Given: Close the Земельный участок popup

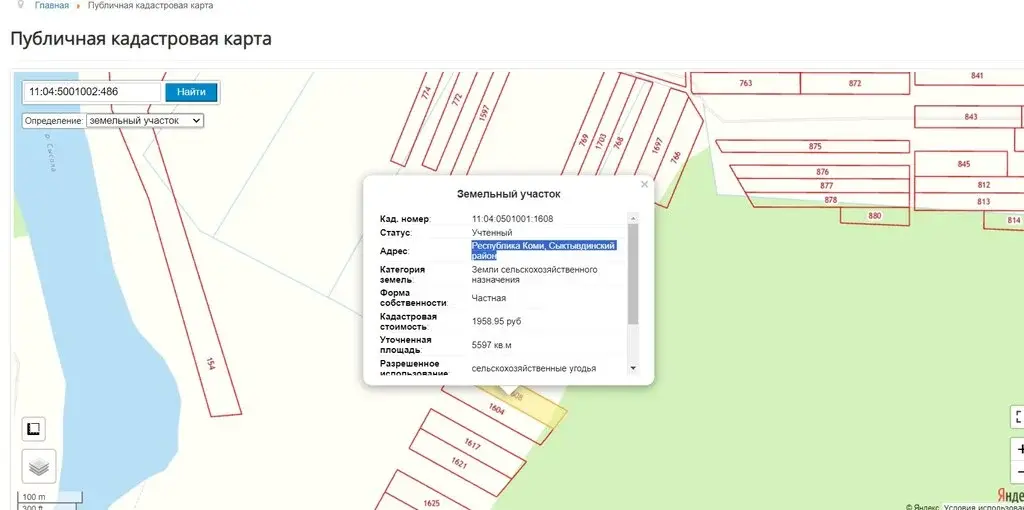Looking at the screenshot, I should pos(645,185).
